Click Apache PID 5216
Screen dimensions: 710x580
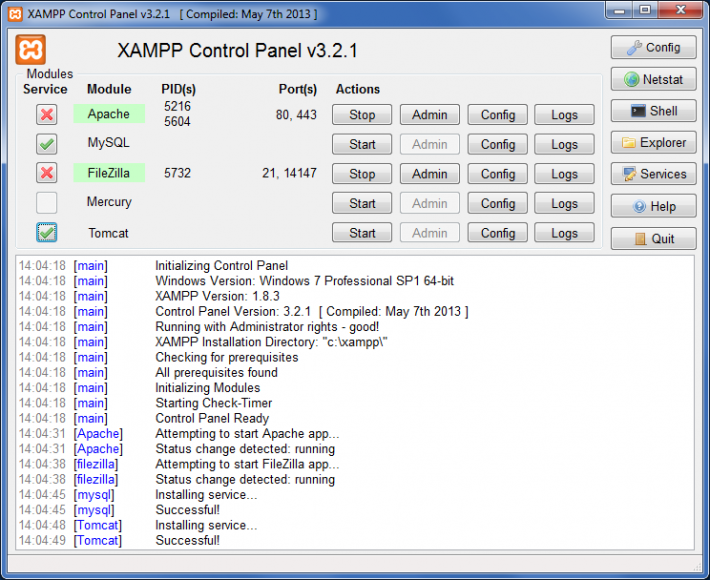coord(177,106)
